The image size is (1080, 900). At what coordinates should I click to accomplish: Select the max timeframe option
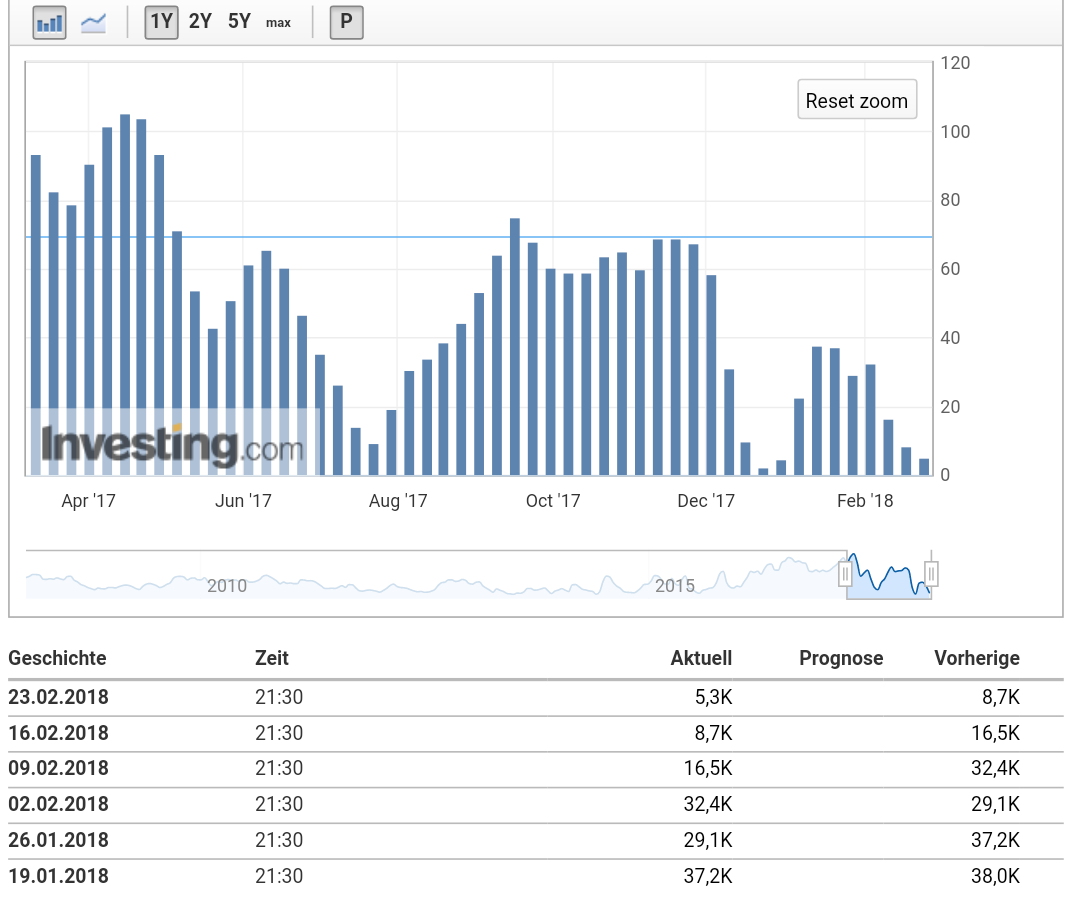click(278, 22)
